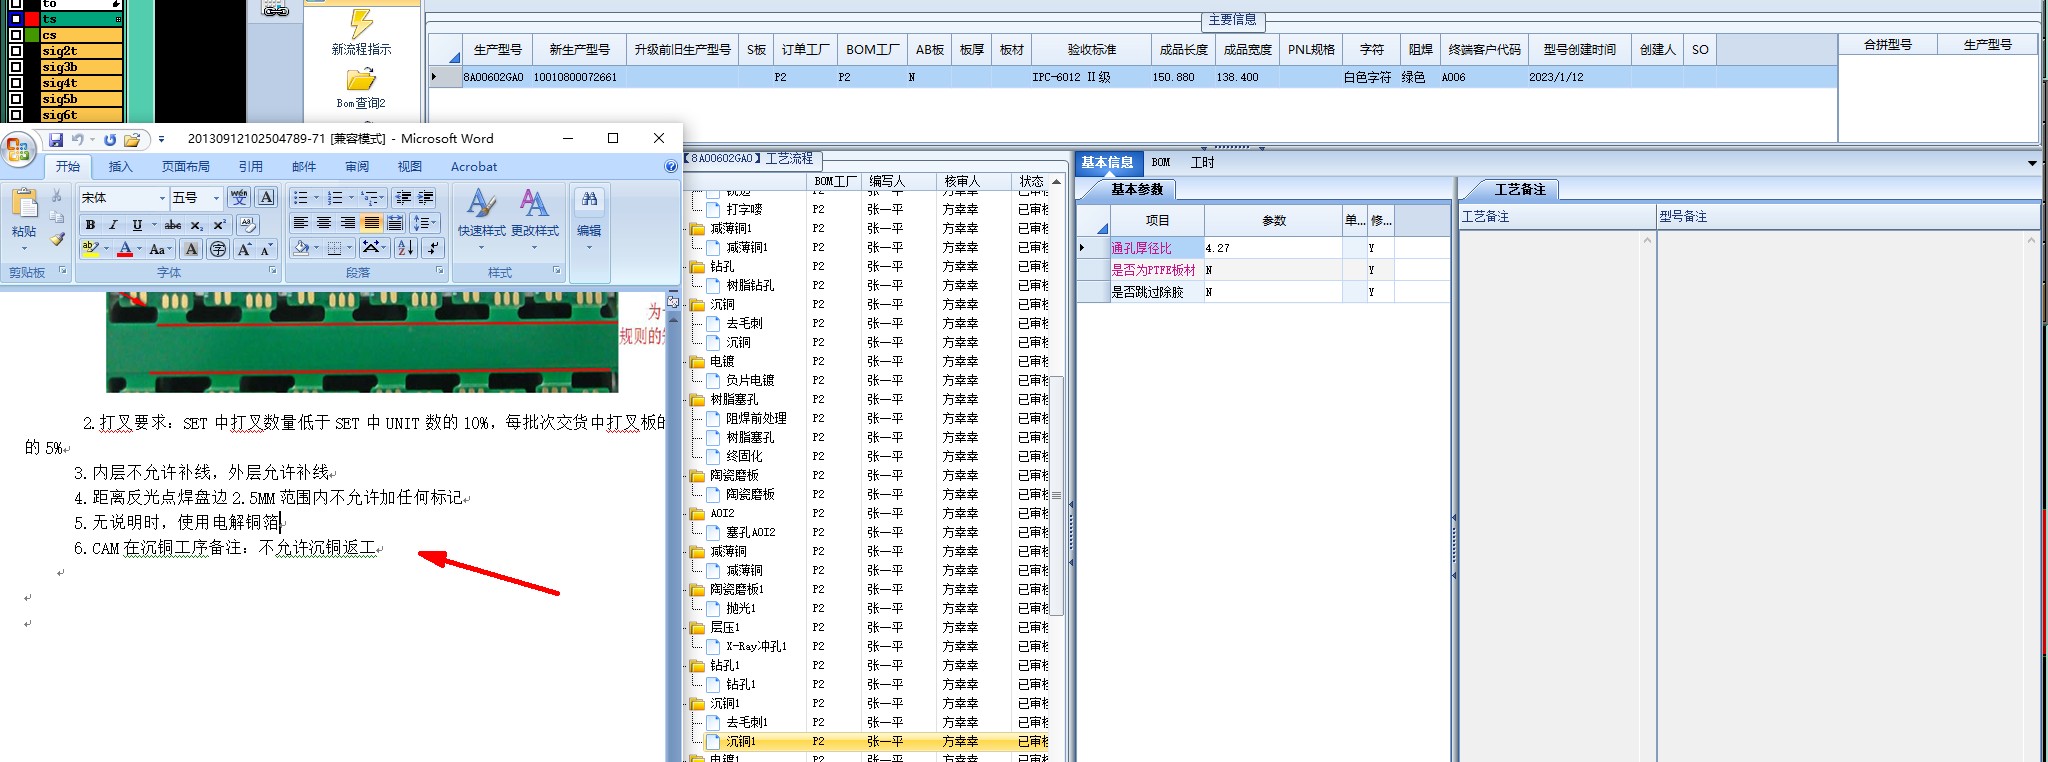Switch to the 插入 ribbon tab
This screenshot has height=762, width=2048.
120,167
